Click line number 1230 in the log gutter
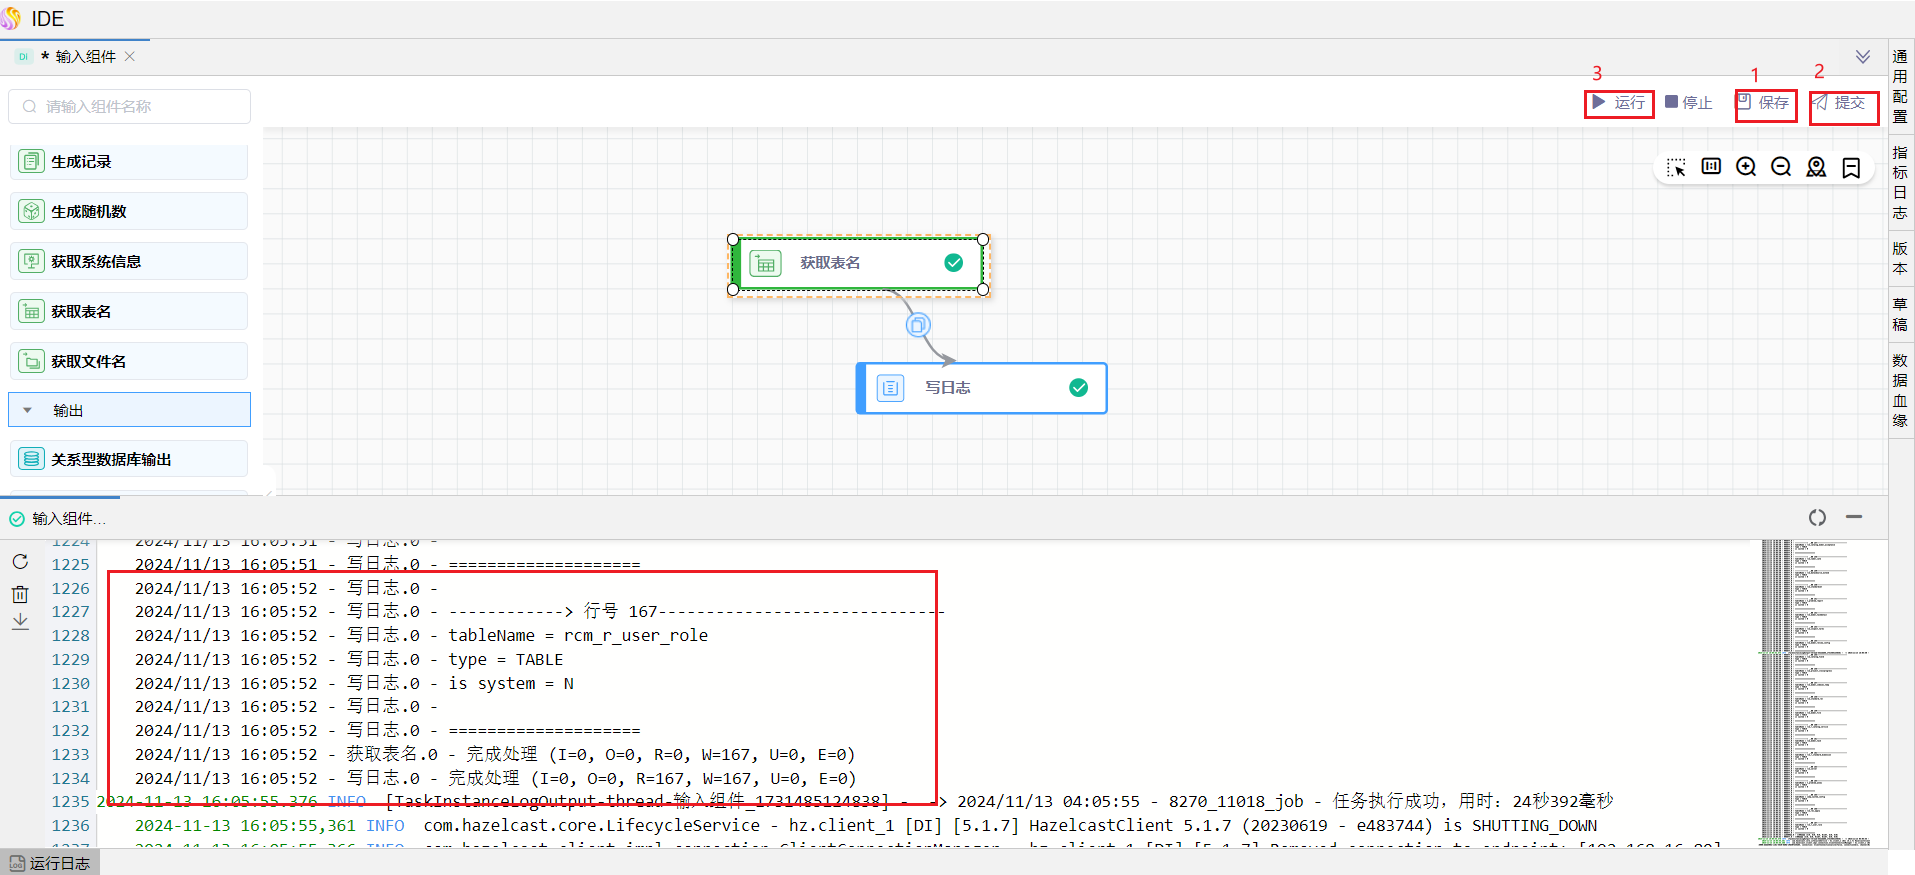The width and height of the screenshot is (1915, 875). [71, 684]
